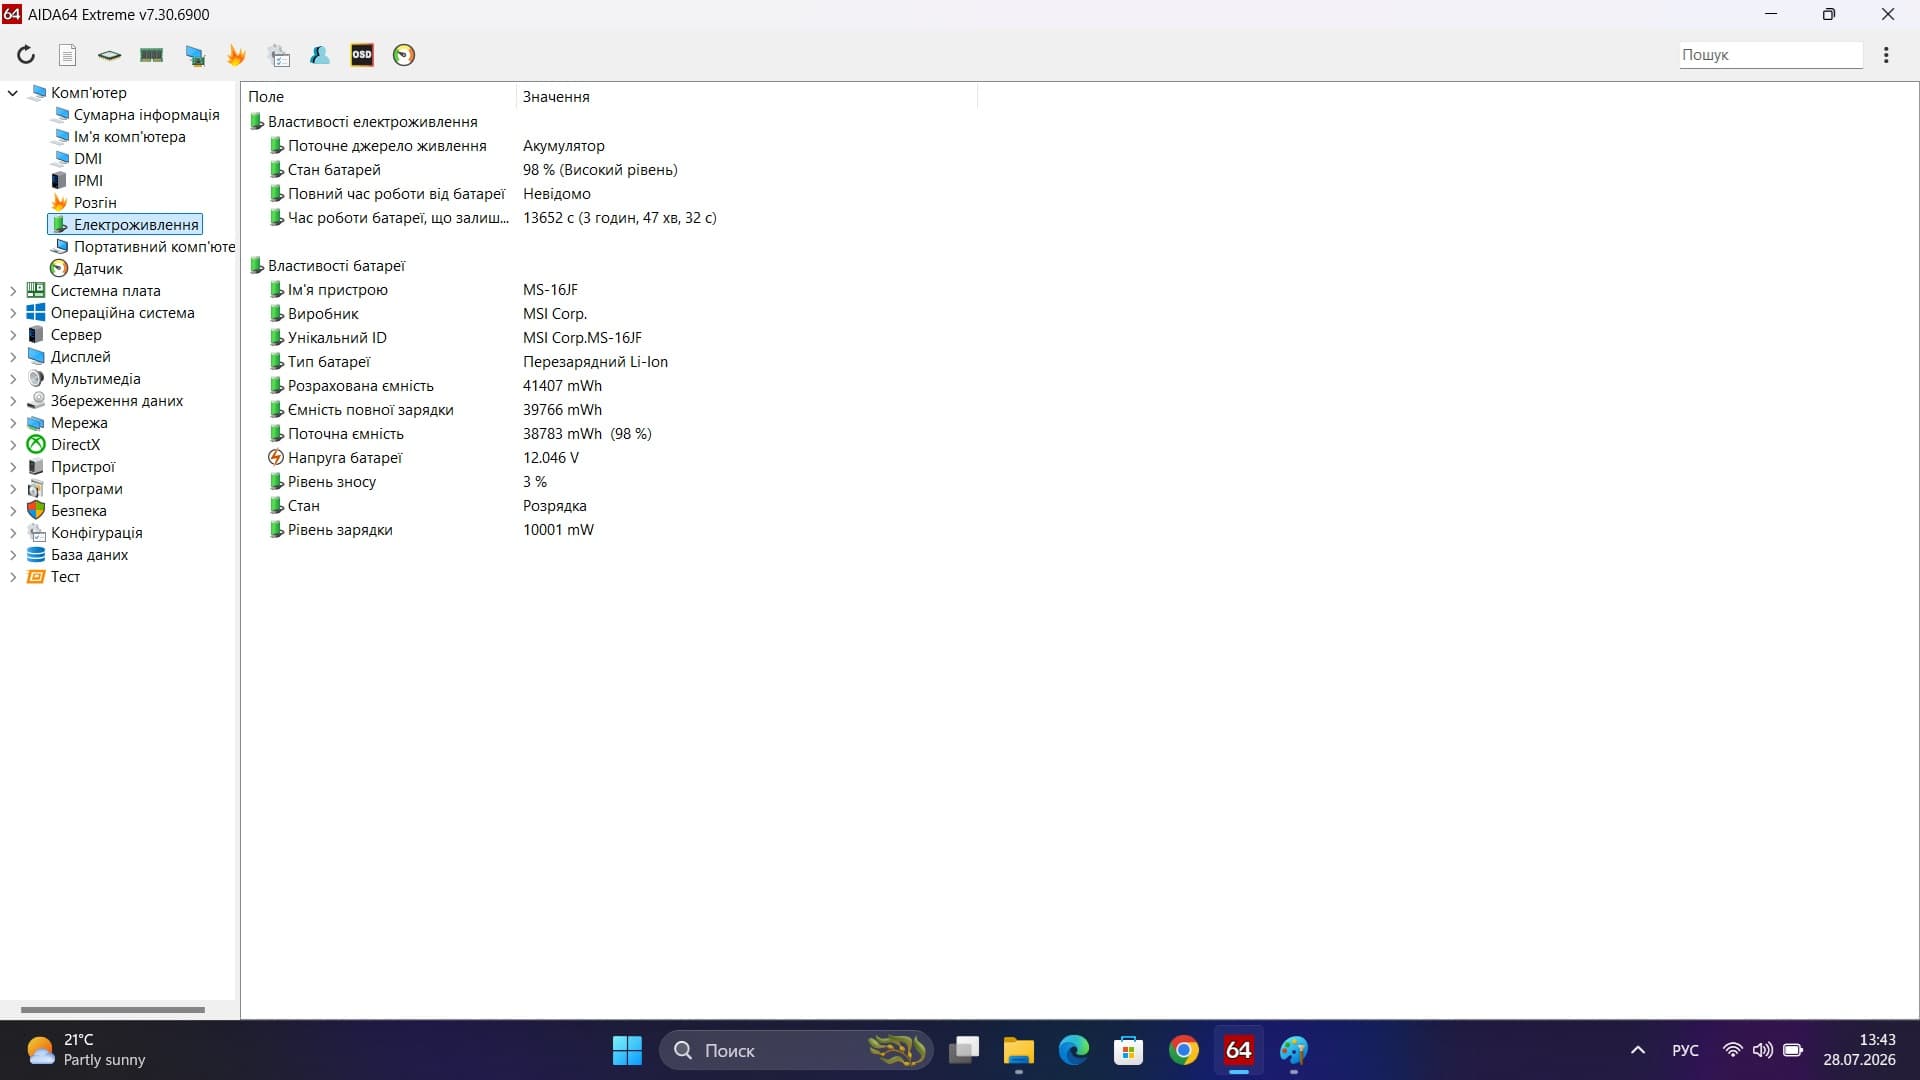Viewport: 1920px width, 1080px height.
Task: Launch Microsoft Edge from taskbar
Action: (1074, 1050)
